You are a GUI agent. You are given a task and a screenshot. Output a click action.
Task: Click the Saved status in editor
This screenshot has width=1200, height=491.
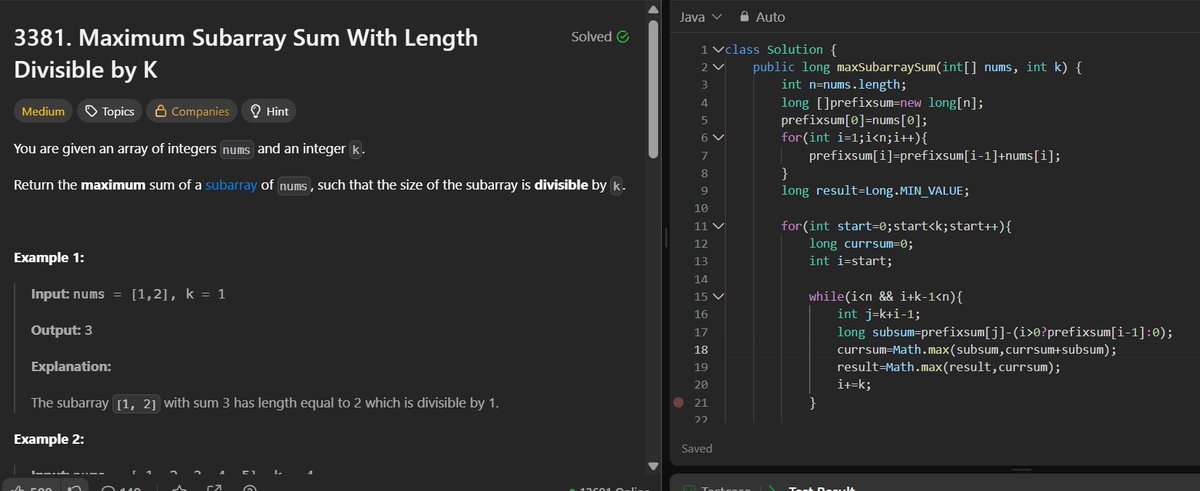click(x=697, y=449)
